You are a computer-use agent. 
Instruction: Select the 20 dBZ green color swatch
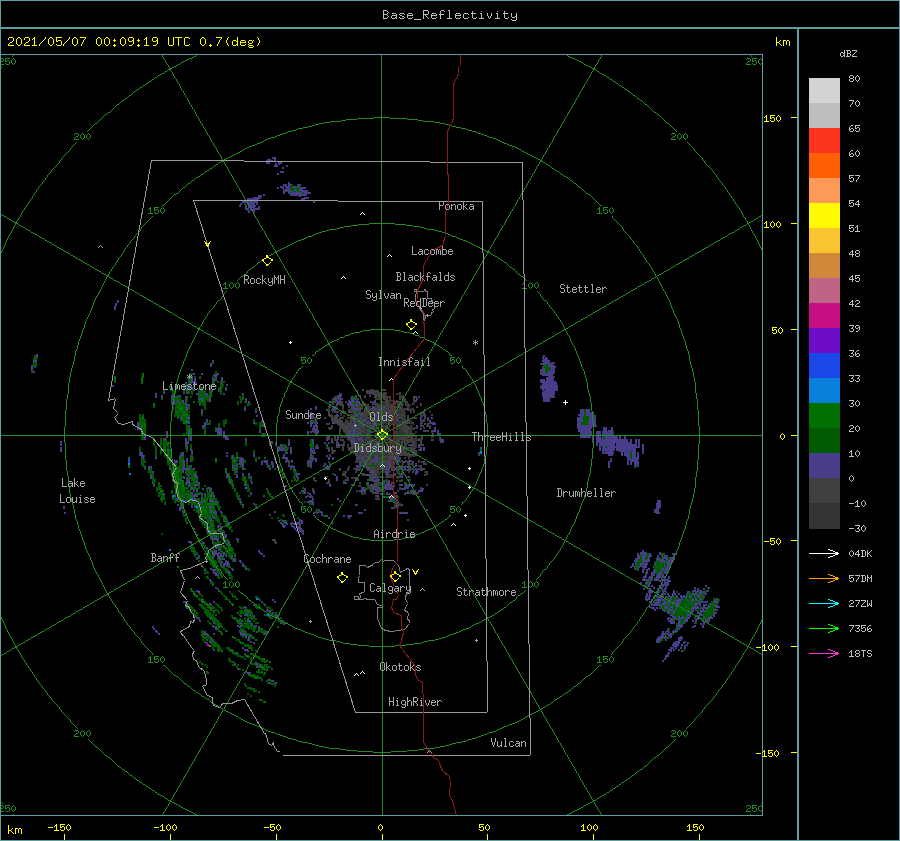(x=824, y=416)
